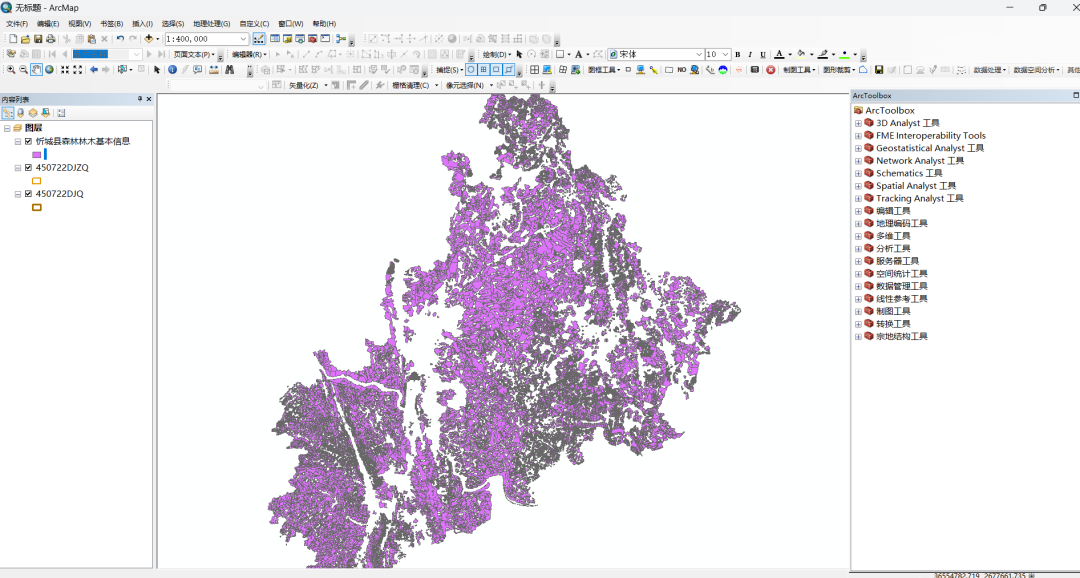Image resolution: width=1080 pixels, height=578 pixels.
Task: Click the 绘制(D) drawing button
Action: point(497,54)
